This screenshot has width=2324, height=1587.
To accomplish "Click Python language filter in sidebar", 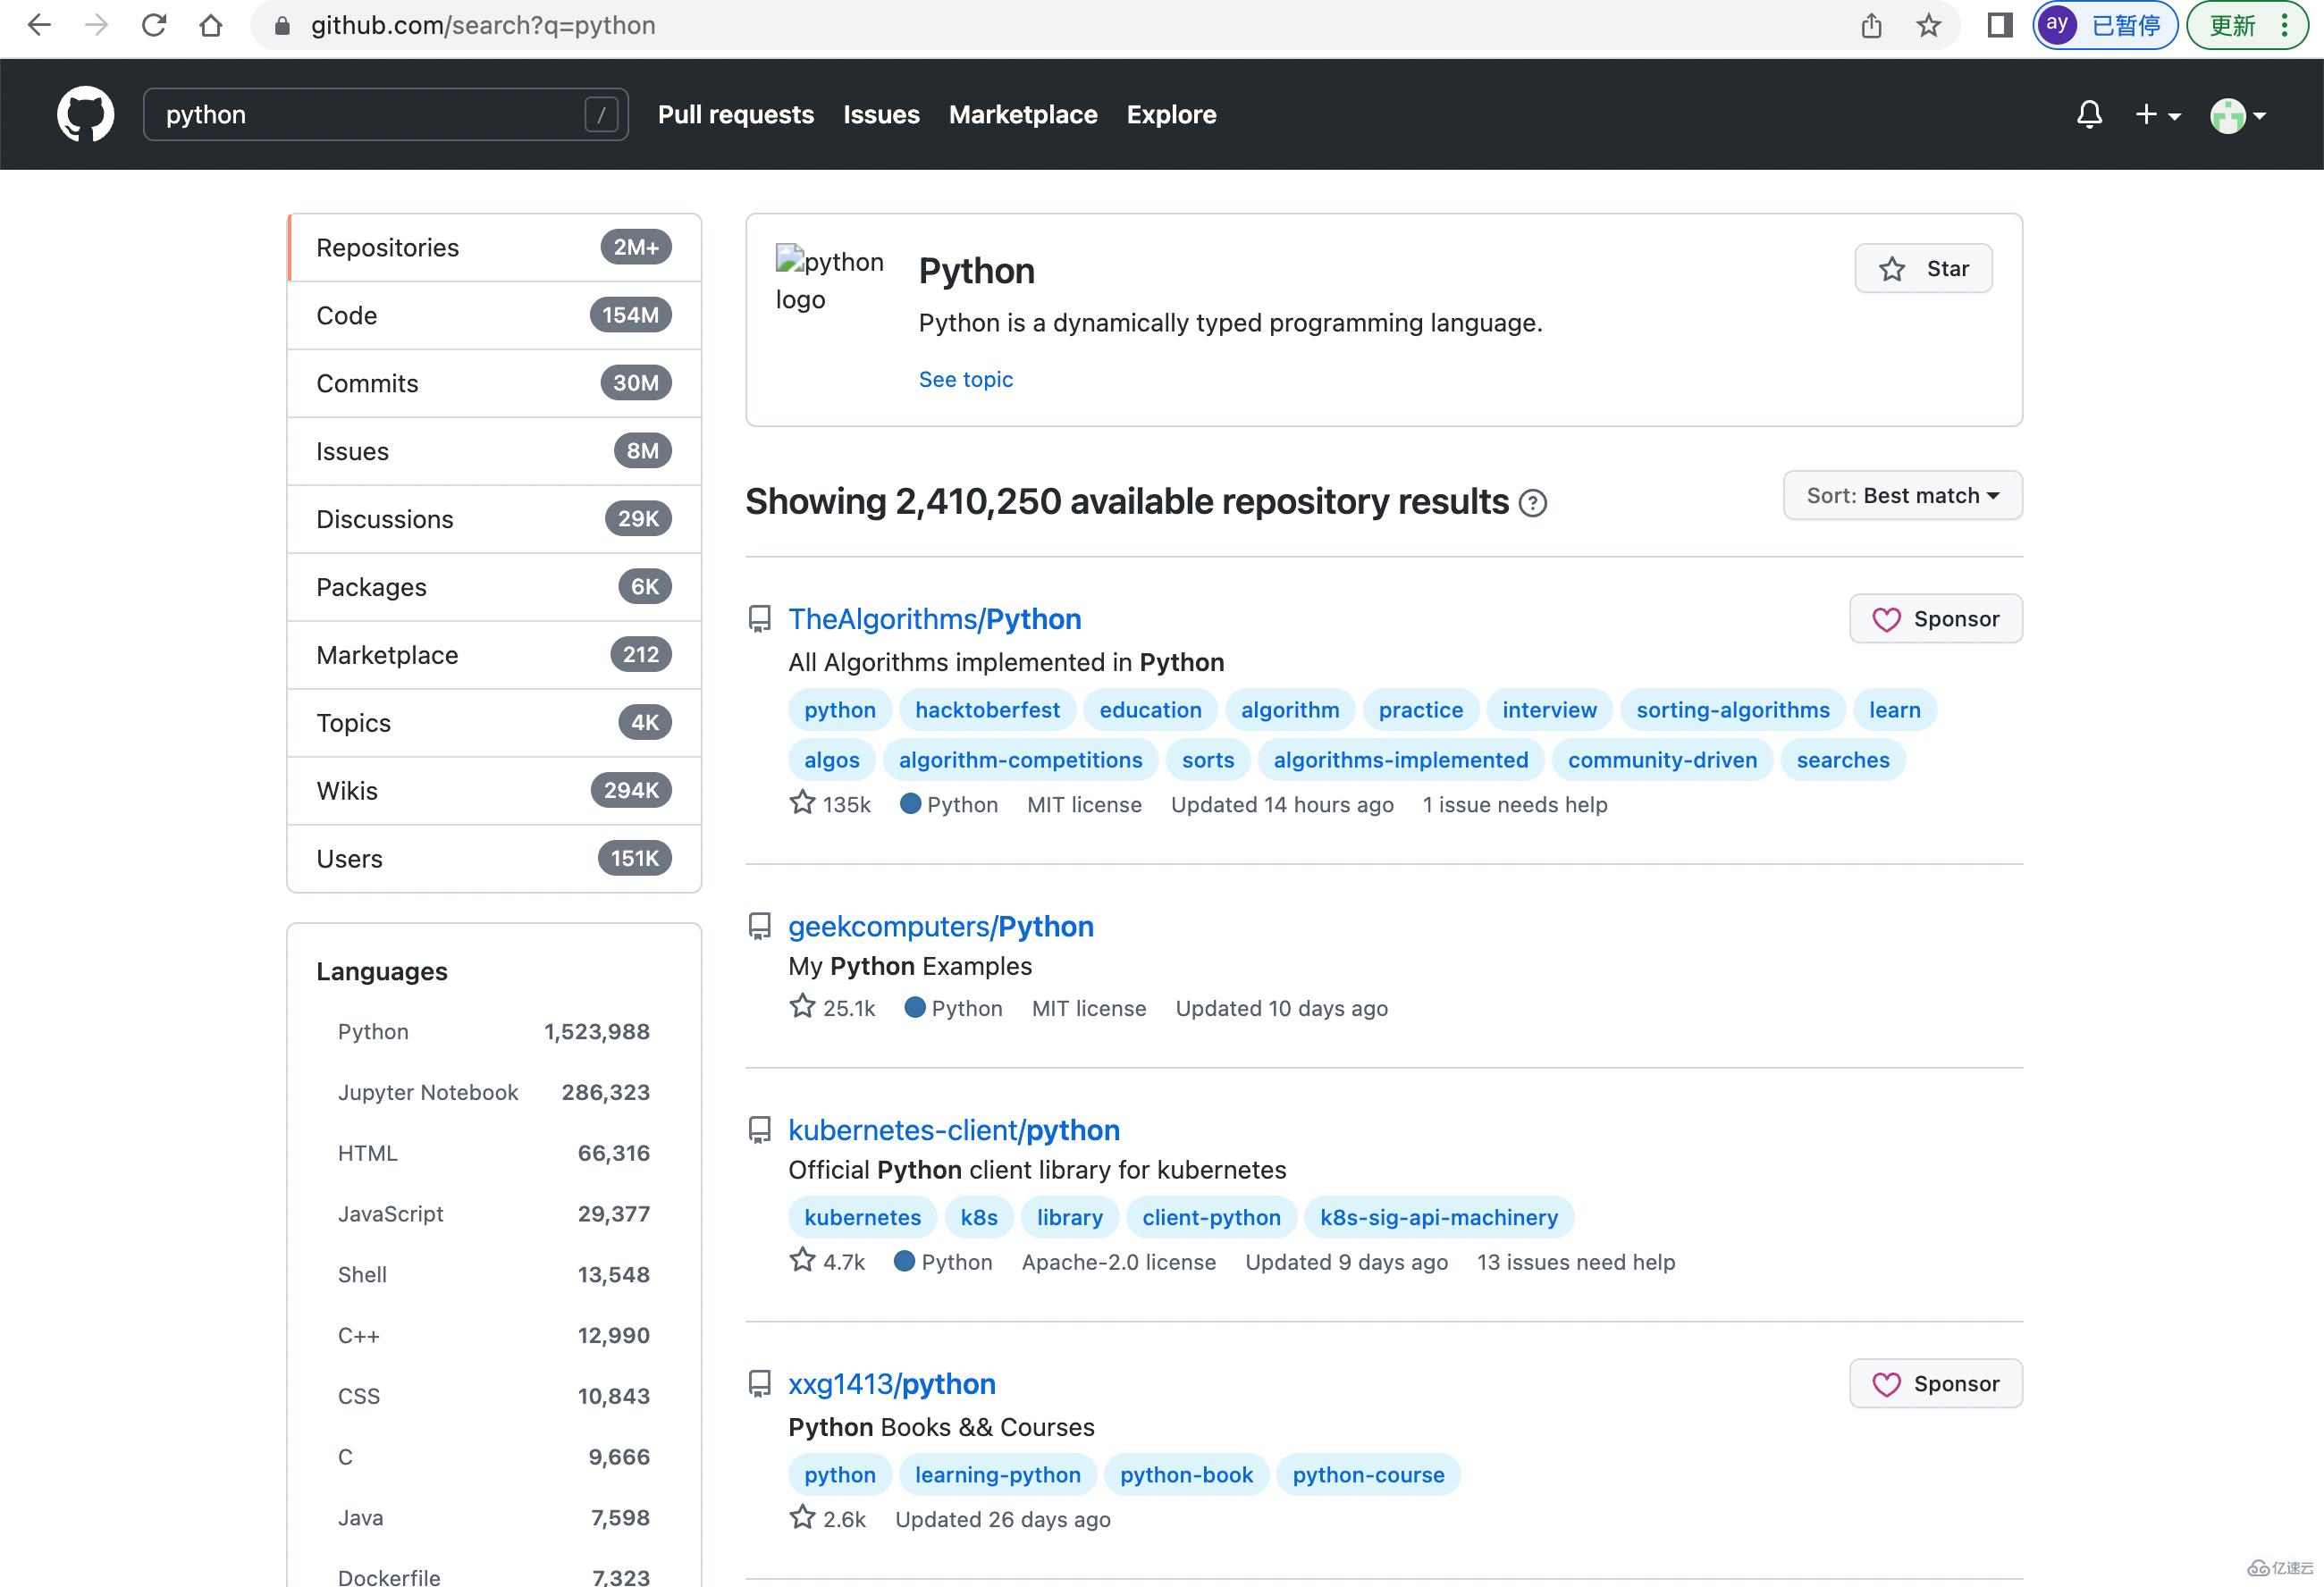I will [373, 1031].
